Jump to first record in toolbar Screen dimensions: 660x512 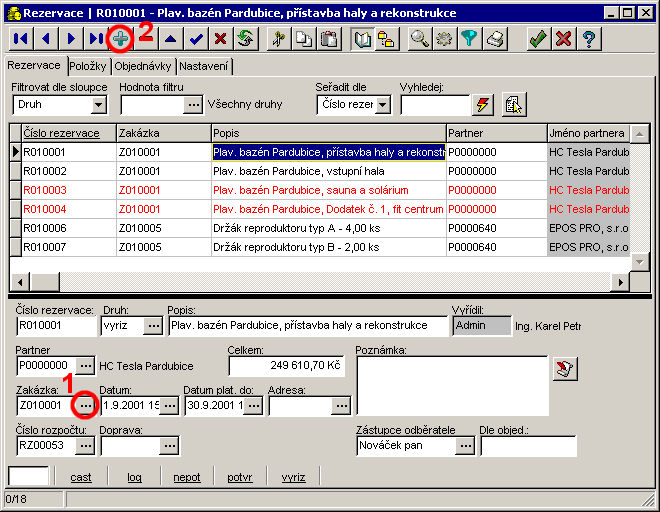click(20, 39)
